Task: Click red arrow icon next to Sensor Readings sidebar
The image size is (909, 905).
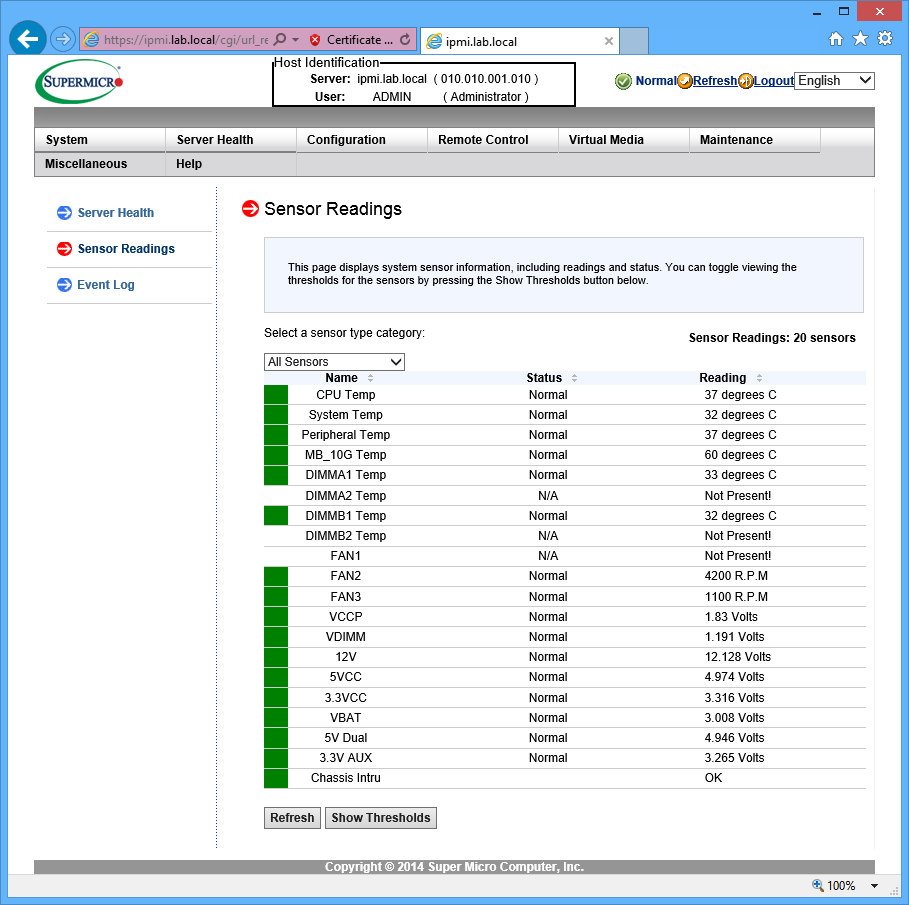Action: [64, 249]
